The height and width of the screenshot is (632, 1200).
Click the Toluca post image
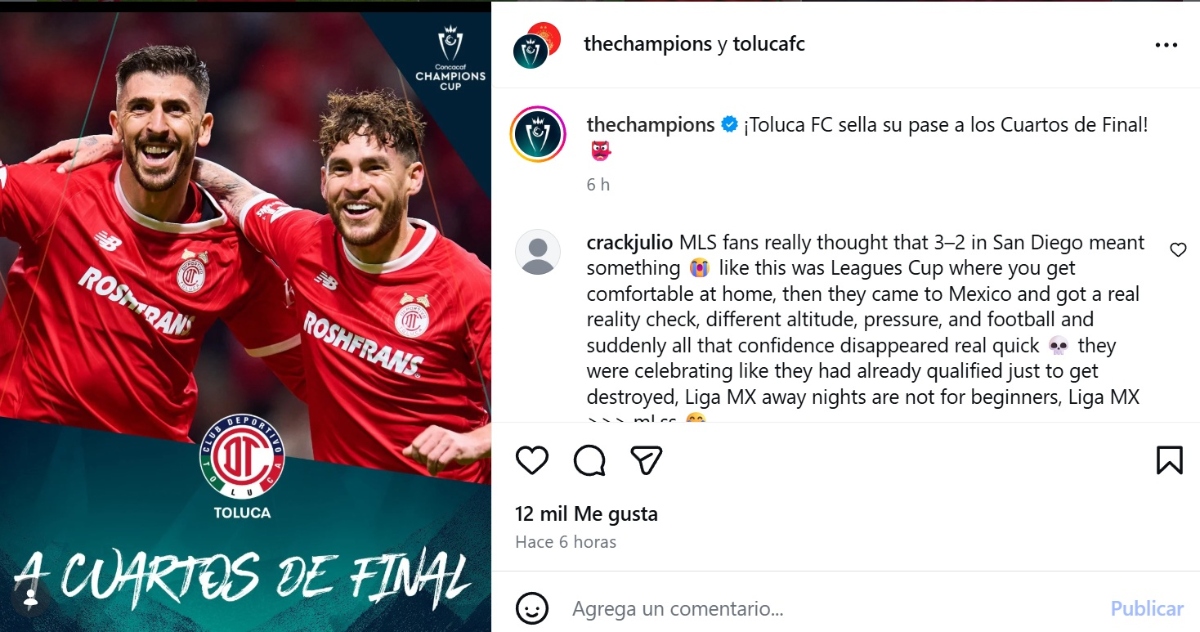(245, 316)
